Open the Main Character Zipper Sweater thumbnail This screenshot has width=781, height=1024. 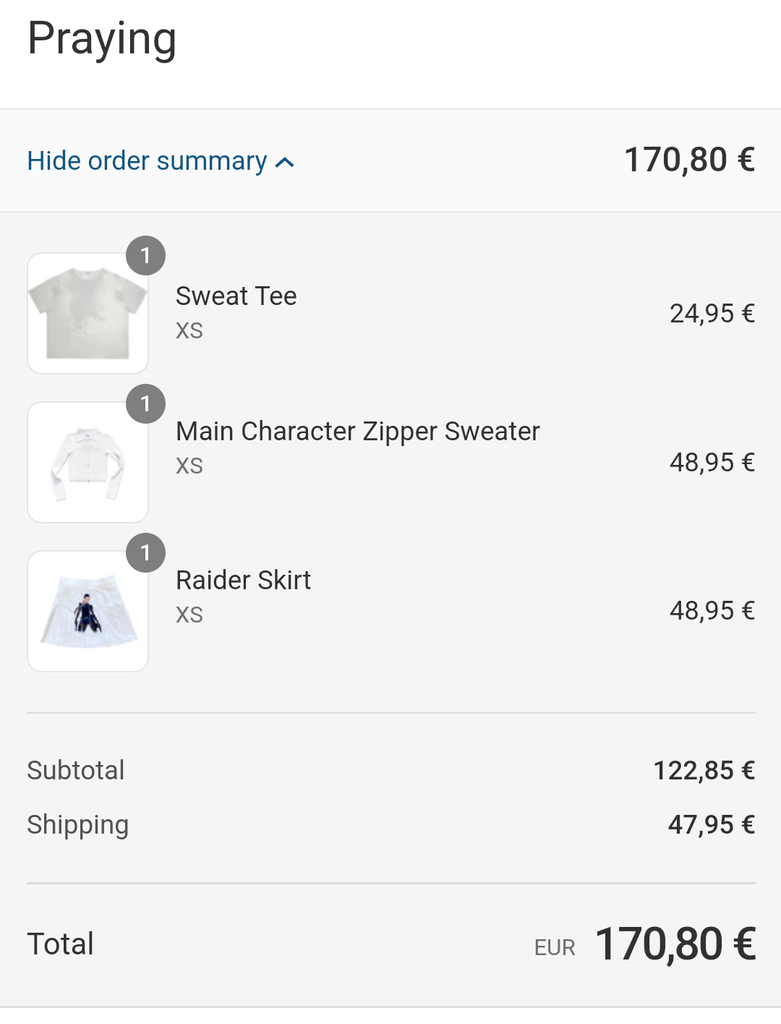tap(88, 462)
